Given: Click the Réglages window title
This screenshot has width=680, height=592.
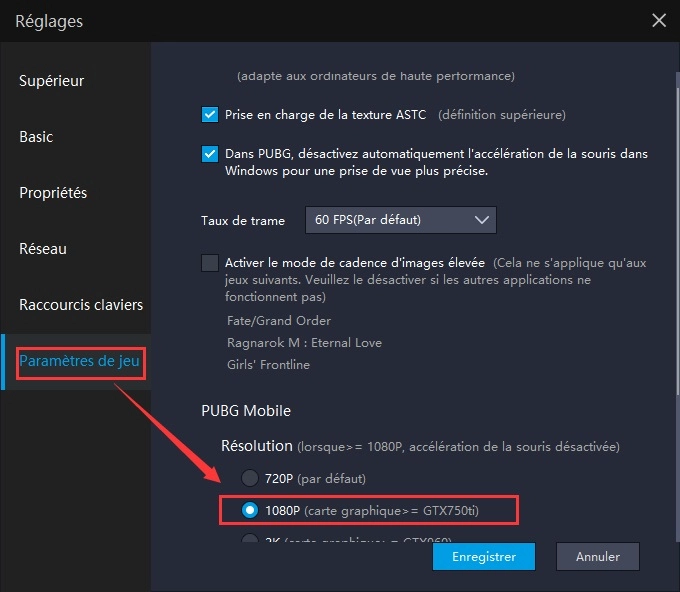Looking at the screenshot, I should (x=49, y=21).
